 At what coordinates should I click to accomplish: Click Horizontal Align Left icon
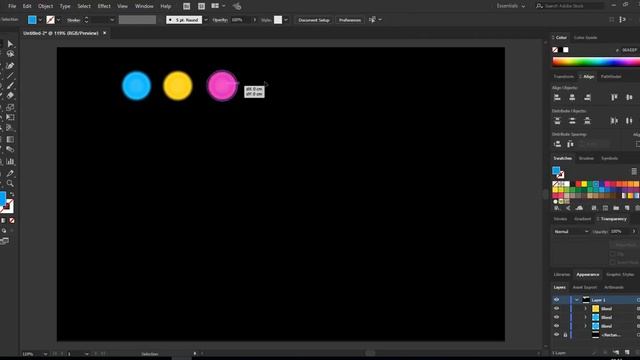pyautogui.click(x=557, y=97)
